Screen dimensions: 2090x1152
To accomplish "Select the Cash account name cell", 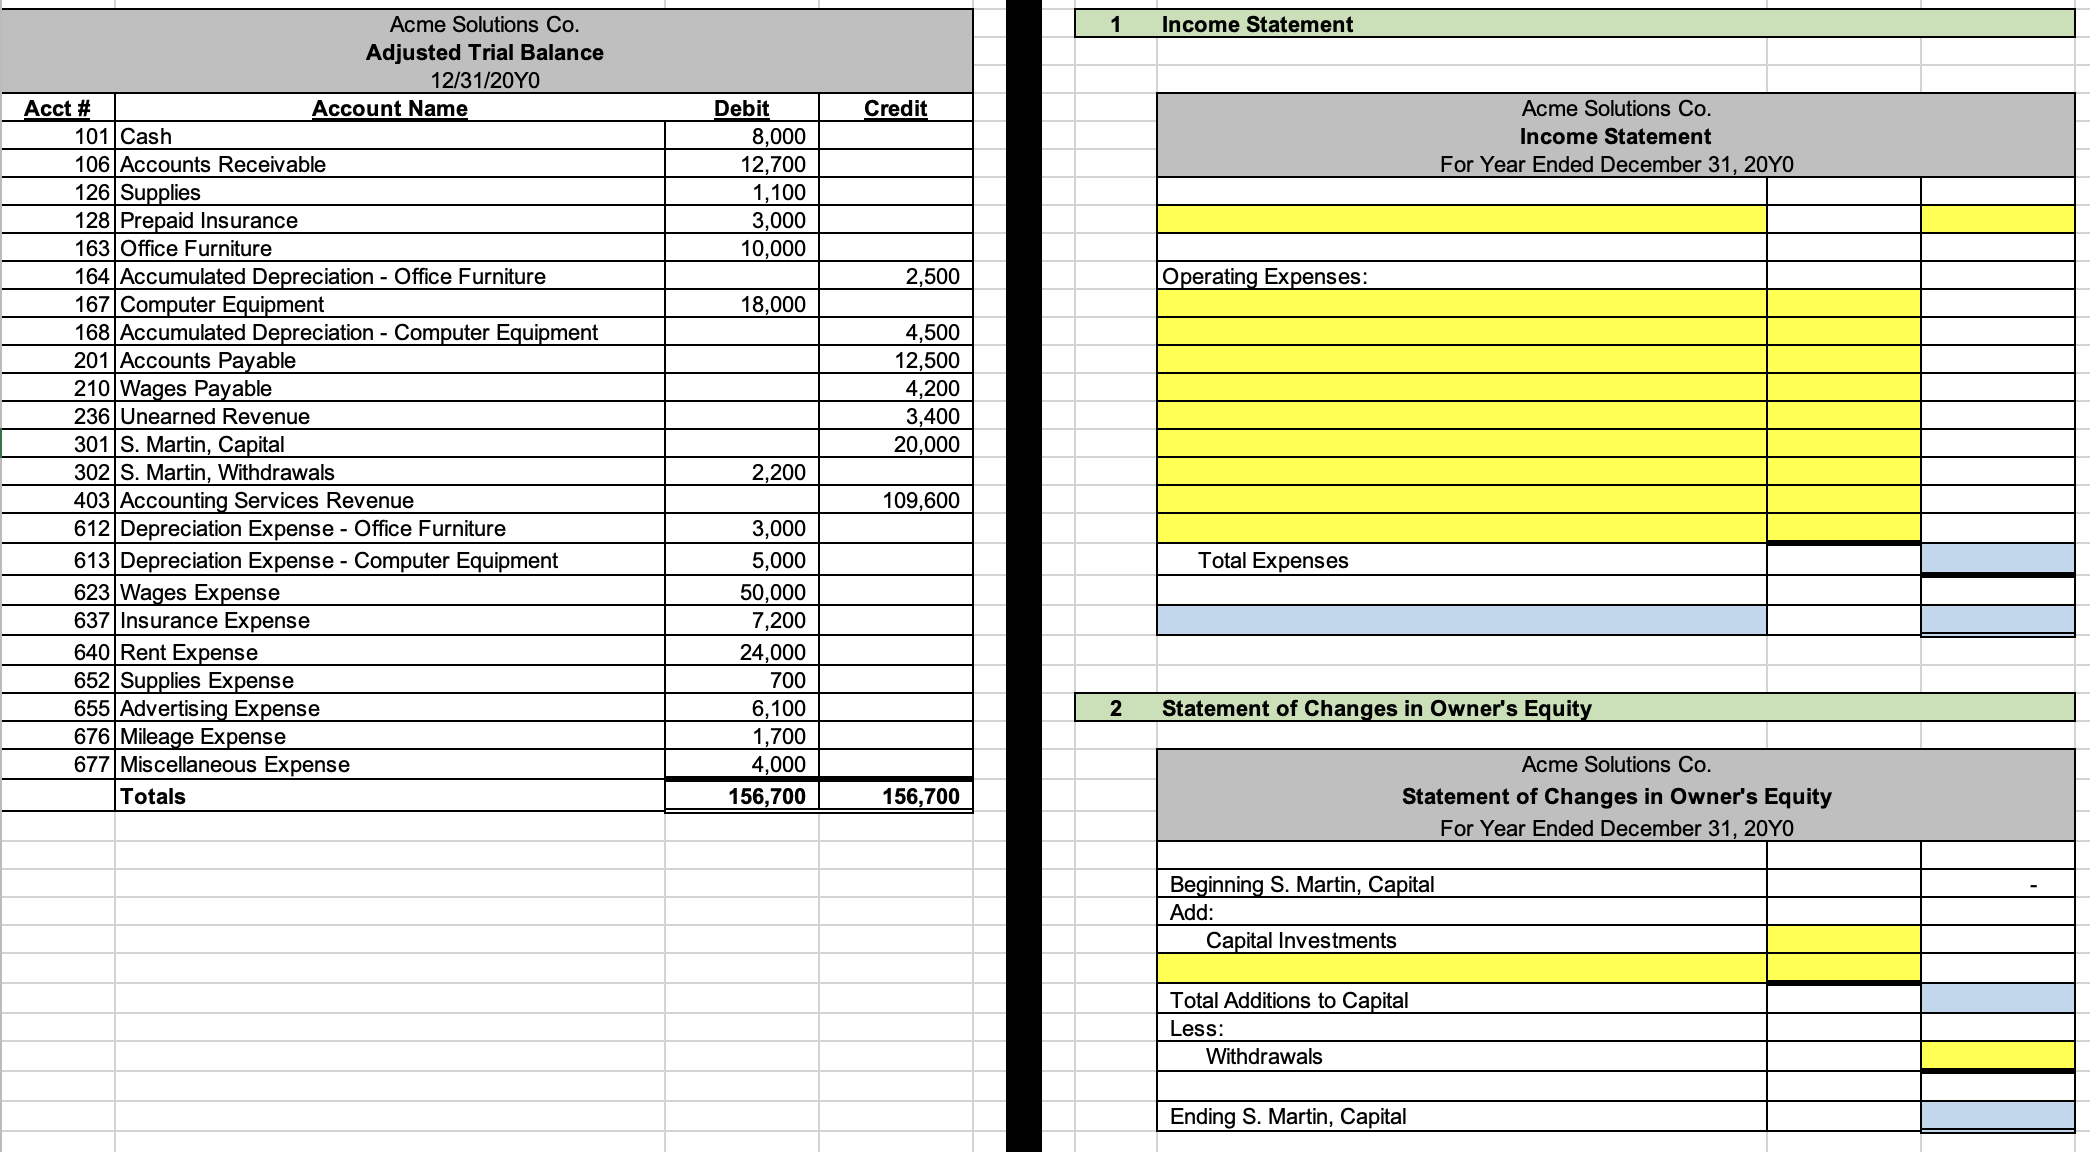I will 390,136.
